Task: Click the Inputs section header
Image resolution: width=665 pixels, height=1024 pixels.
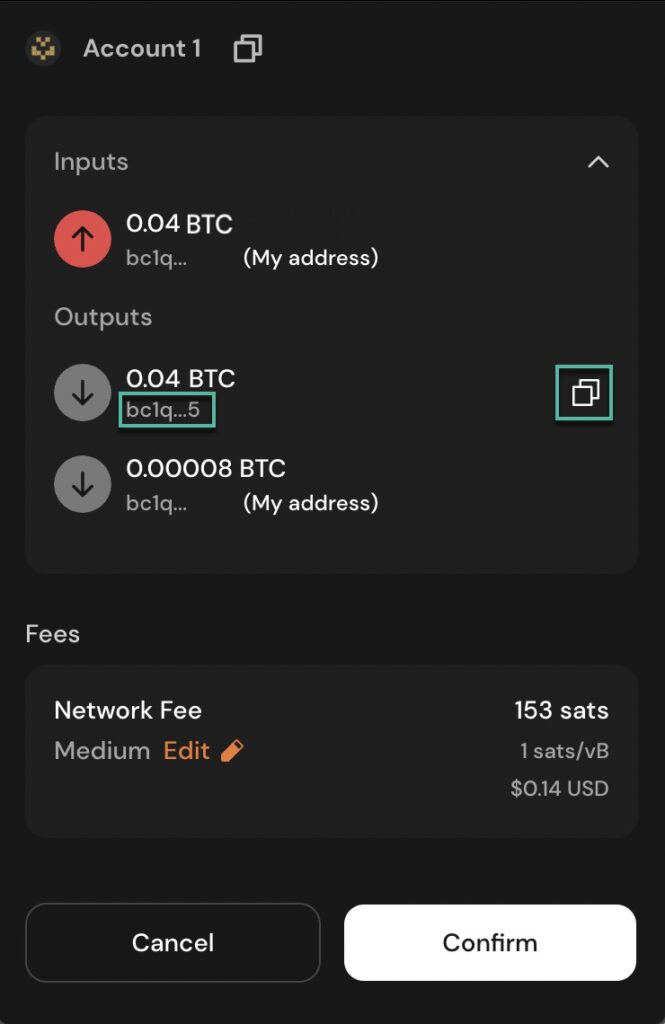Action: pos(91,162)
